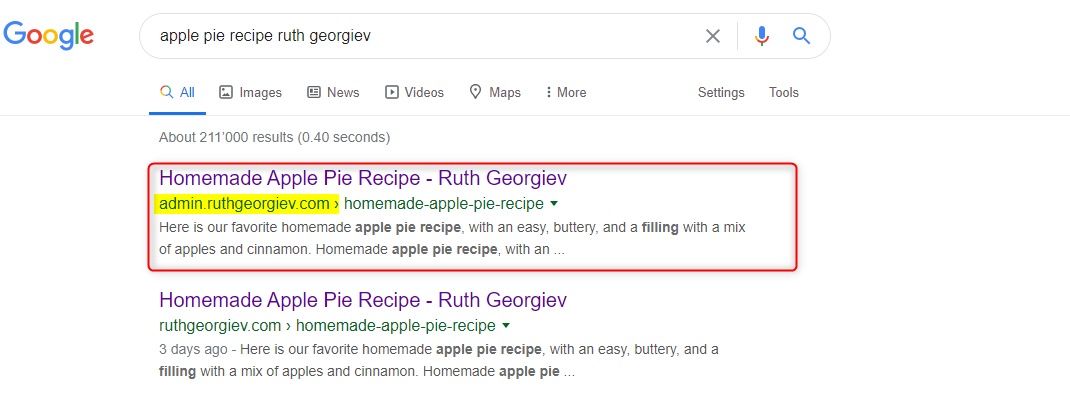Select the All results tab
The height and width of the screenshot is (412, 1070).
tap(178, 92)
